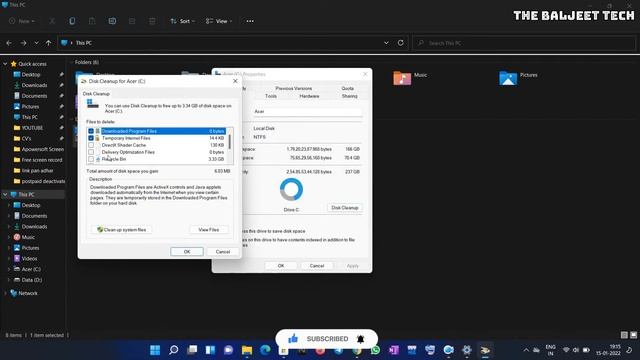Image resolution: width=640 pixels, height=360 pixels.
Task: Click View Files button
Action: (209, 229)
